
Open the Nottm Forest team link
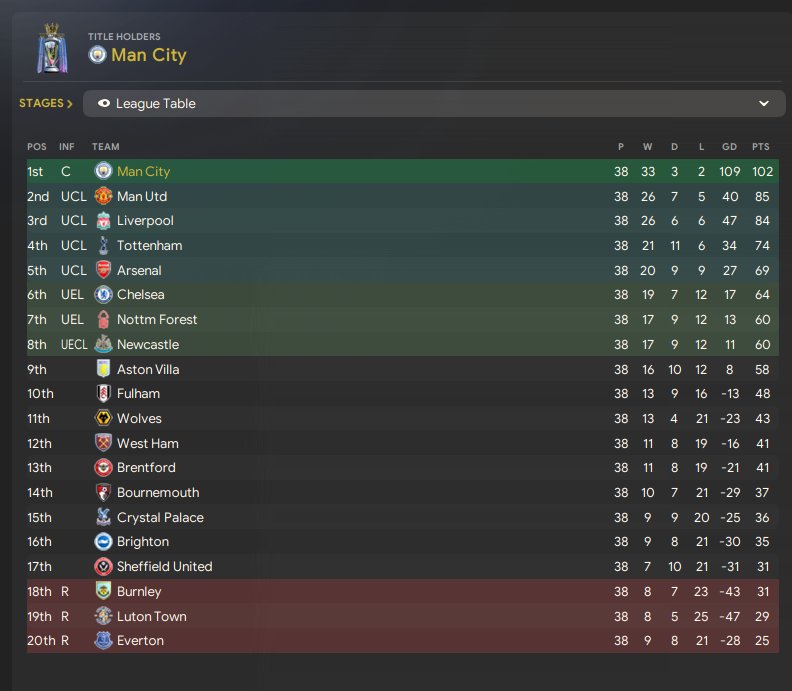tap(157, 319)
